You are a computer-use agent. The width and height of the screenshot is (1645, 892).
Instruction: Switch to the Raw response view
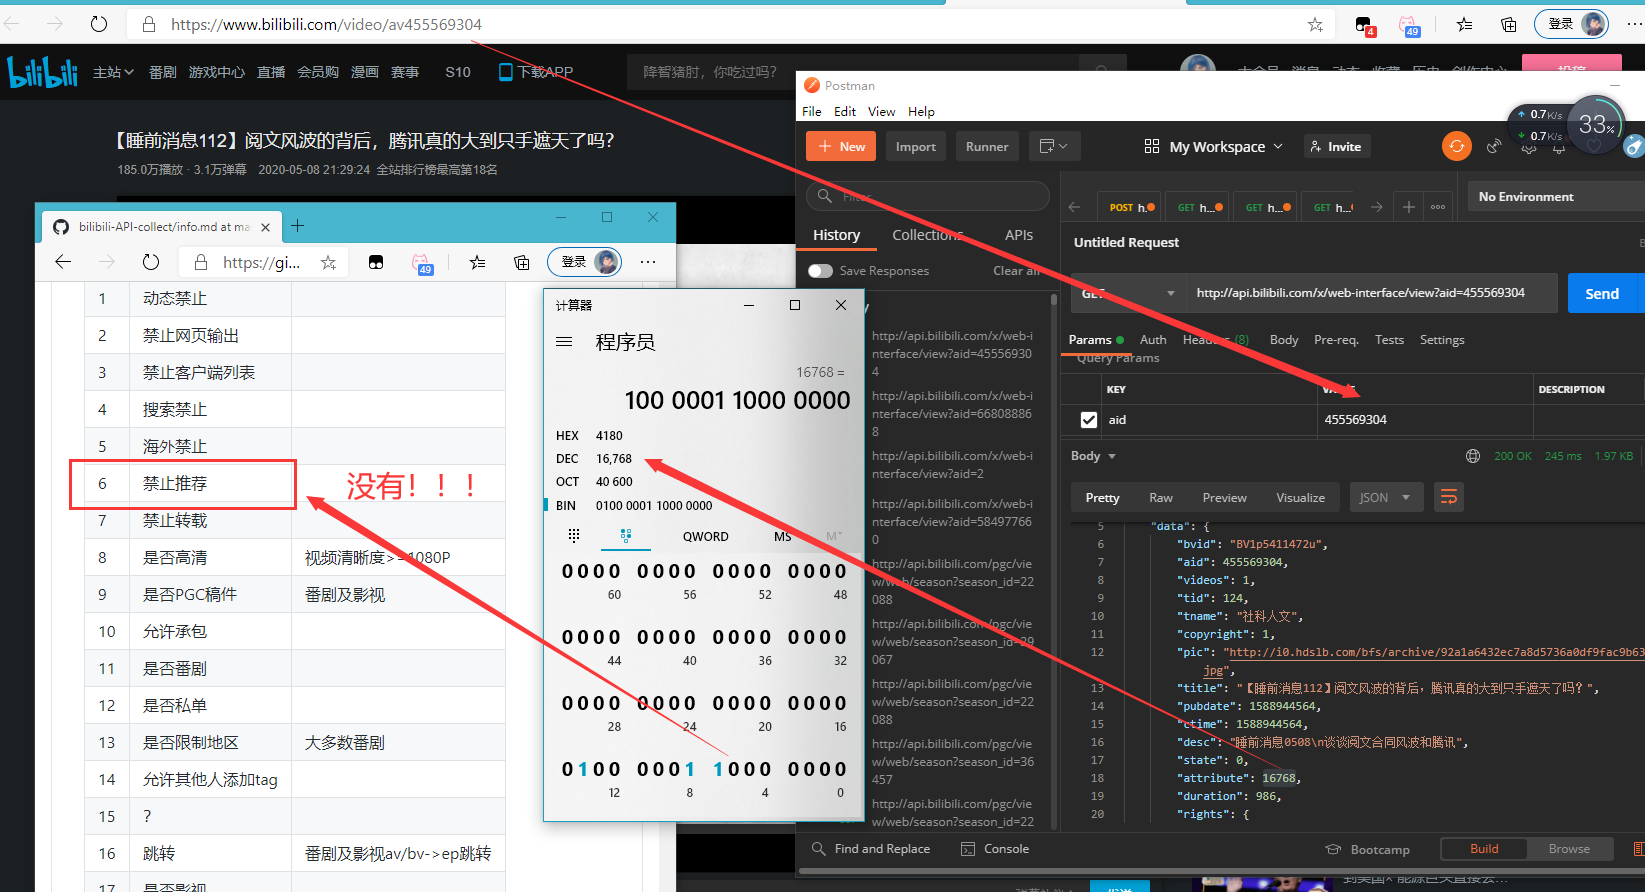[x=1161, y=497]
